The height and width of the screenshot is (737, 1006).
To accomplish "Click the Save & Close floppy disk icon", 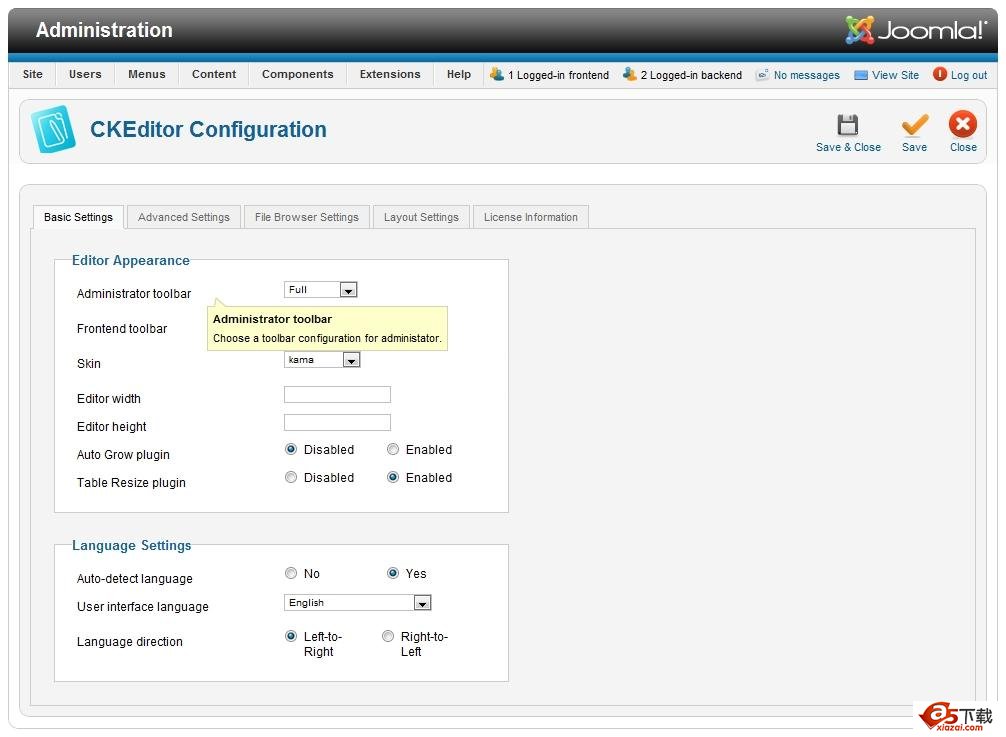I will (x=847, y=125).
